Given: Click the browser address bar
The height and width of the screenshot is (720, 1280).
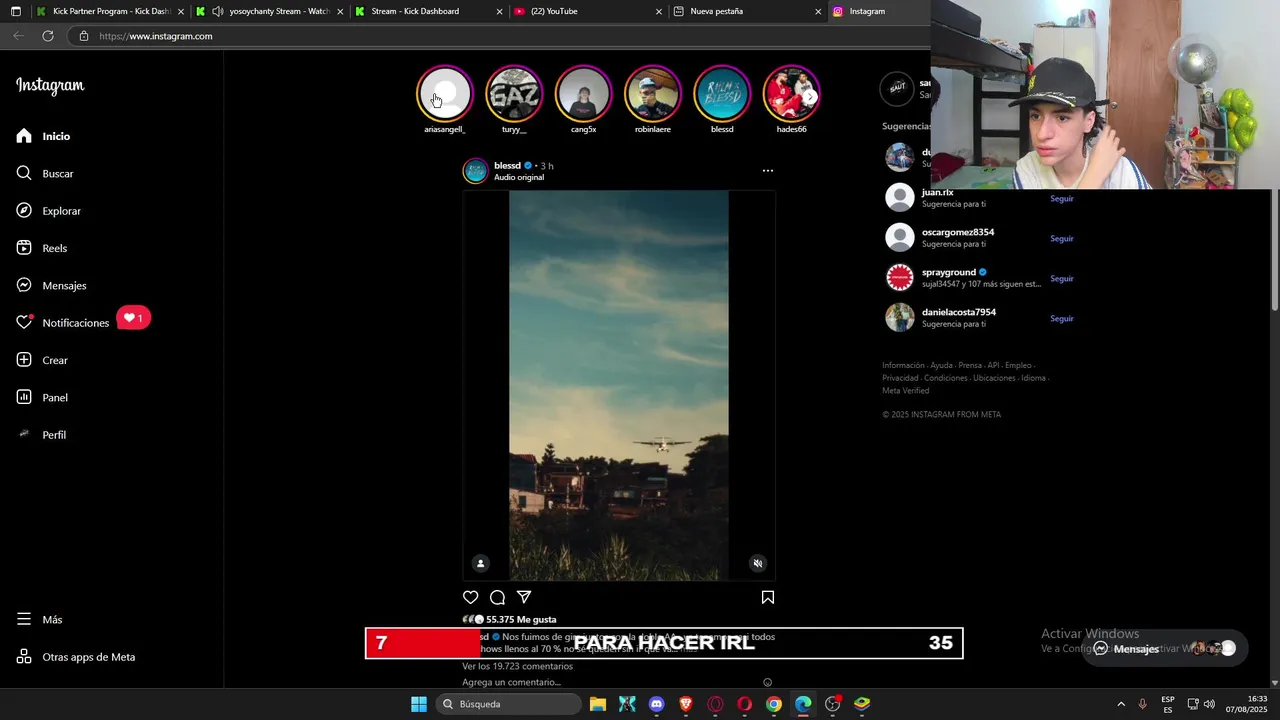Looking at the screenshot, I should [x=500, y=36].
